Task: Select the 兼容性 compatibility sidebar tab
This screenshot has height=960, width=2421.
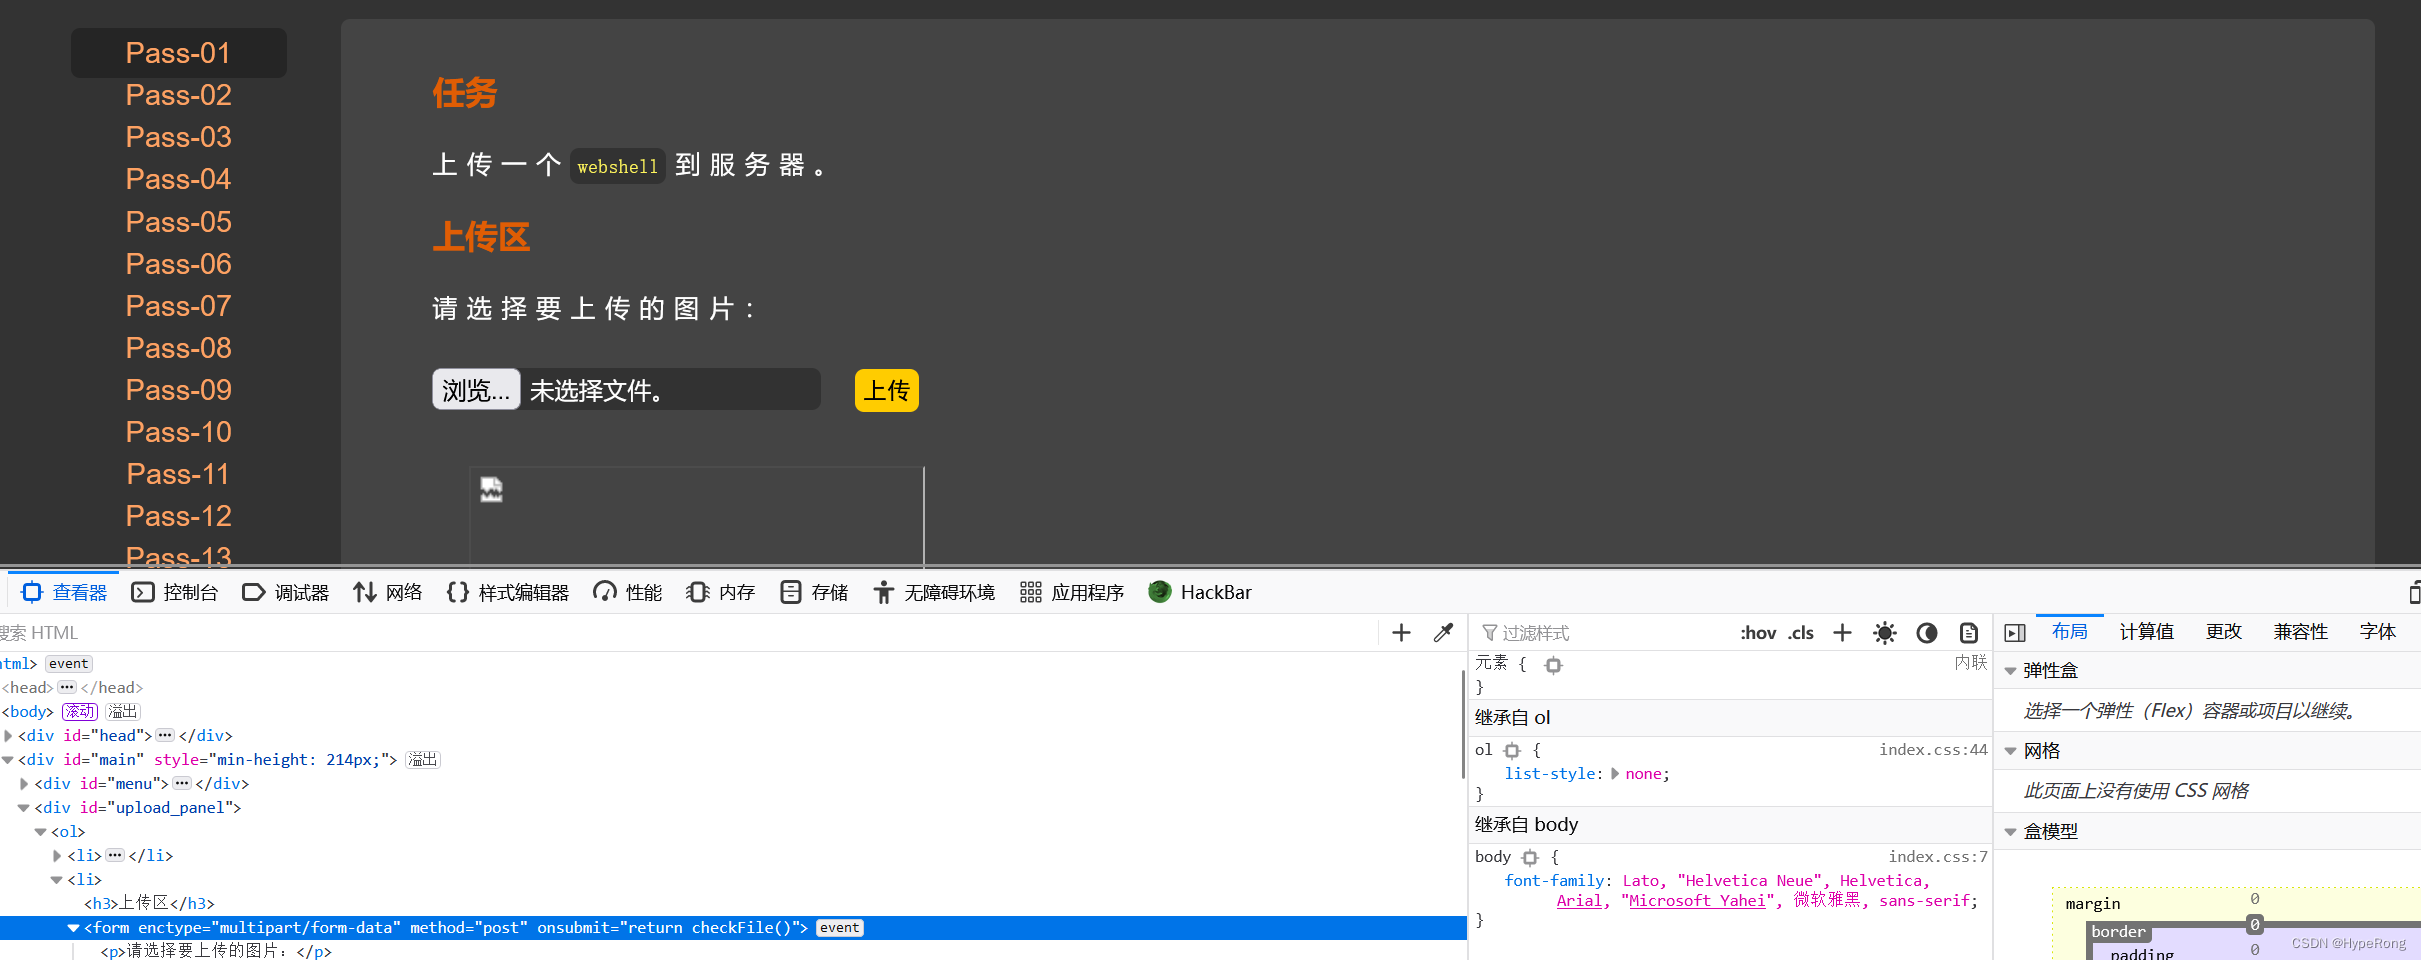Action: (x=2301, y=632)
